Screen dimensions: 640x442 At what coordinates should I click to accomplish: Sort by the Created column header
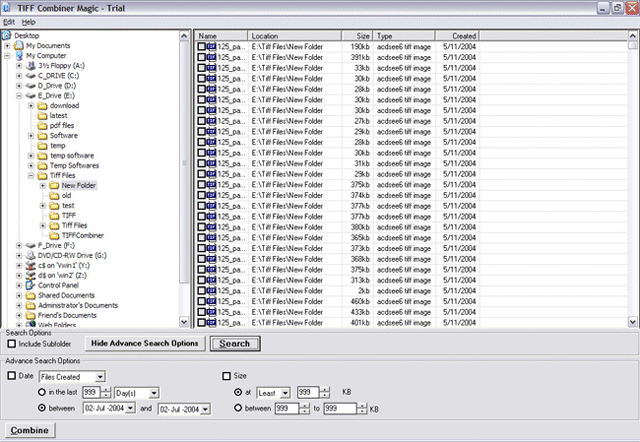(x=457, y=36)
